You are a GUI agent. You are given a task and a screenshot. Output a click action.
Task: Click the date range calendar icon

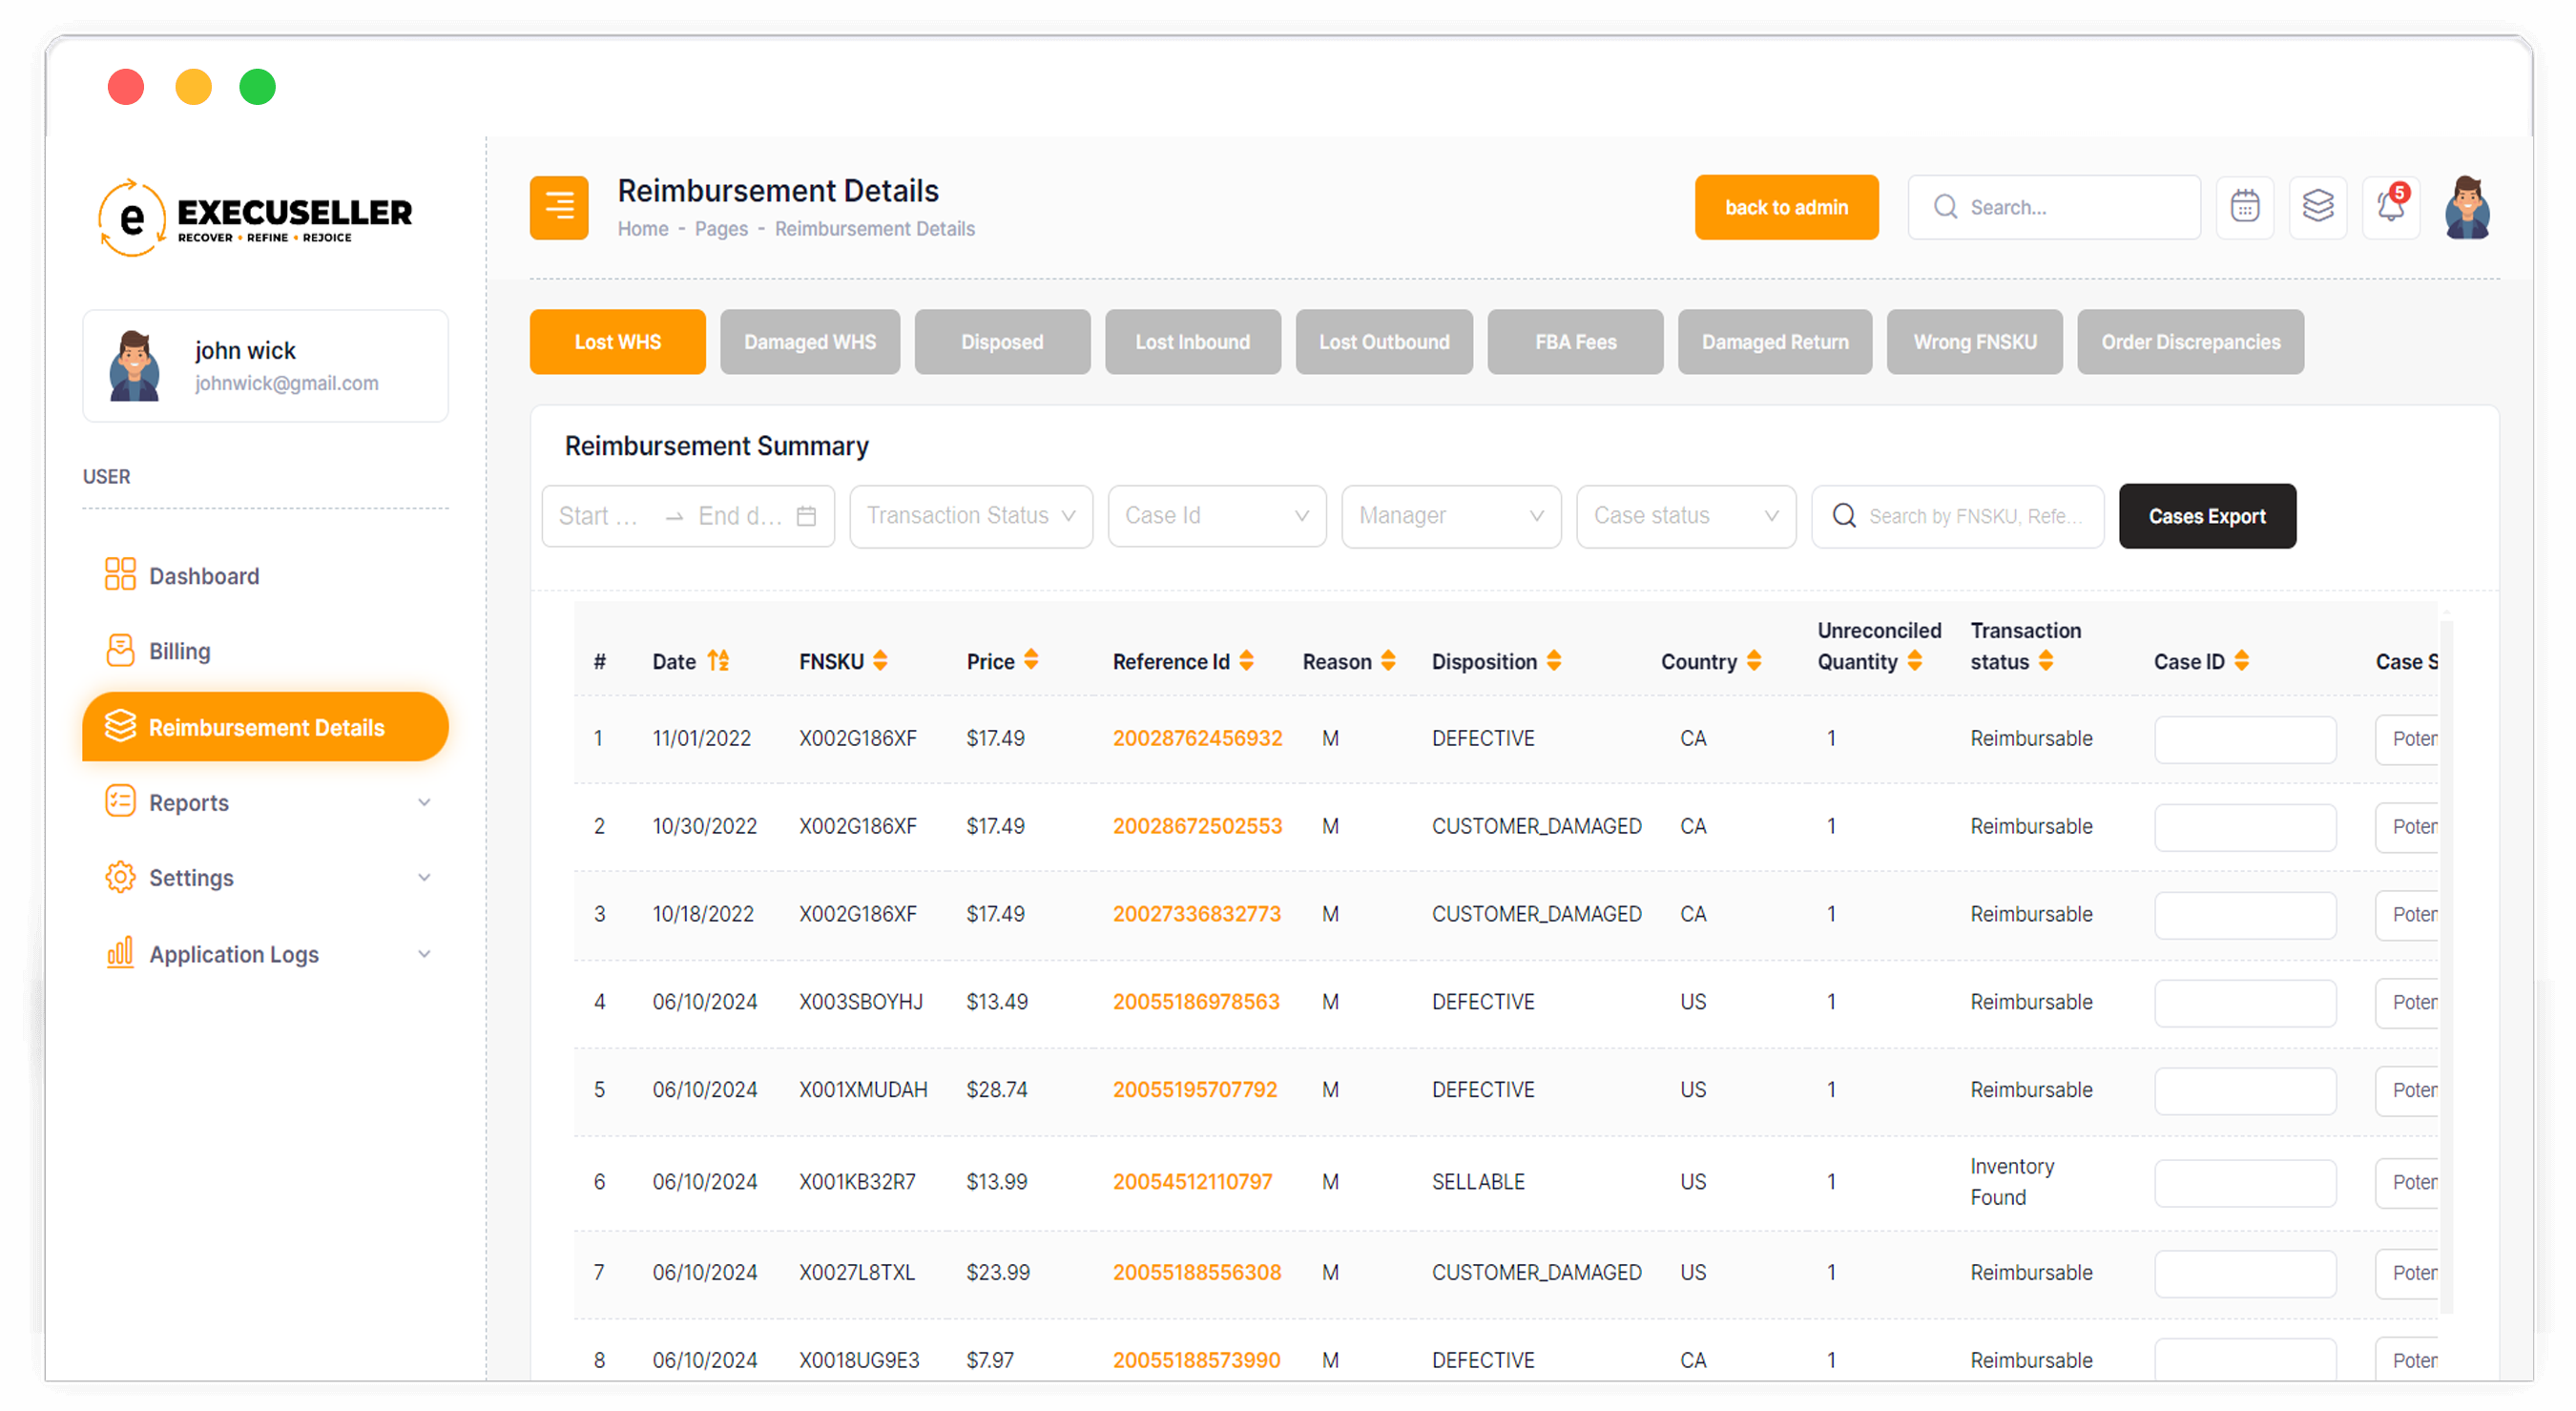tap(806, 516)
